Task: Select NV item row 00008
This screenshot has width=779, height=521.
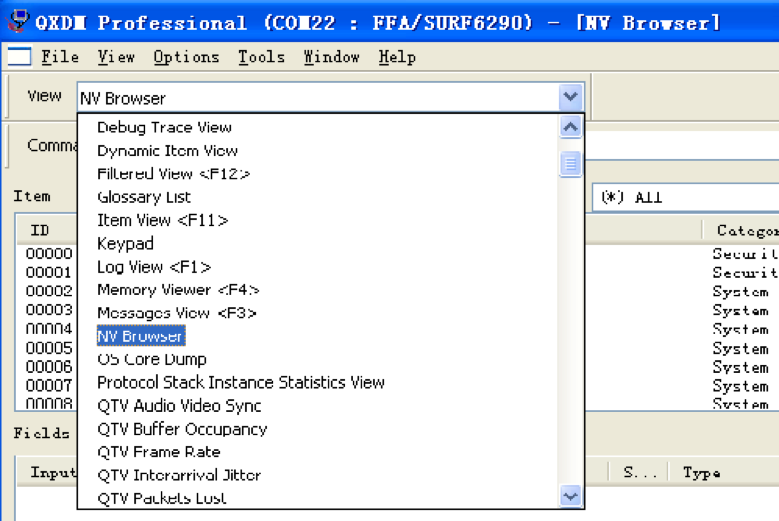Action: pos(49,403)
